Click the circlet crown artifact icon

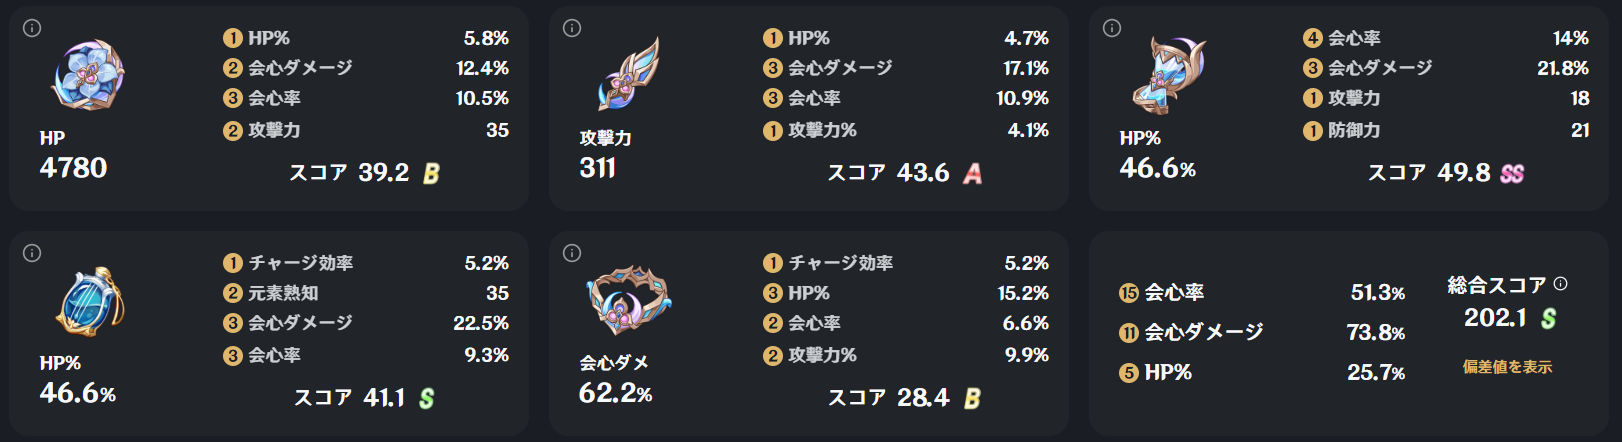click(x=628, y=300)
